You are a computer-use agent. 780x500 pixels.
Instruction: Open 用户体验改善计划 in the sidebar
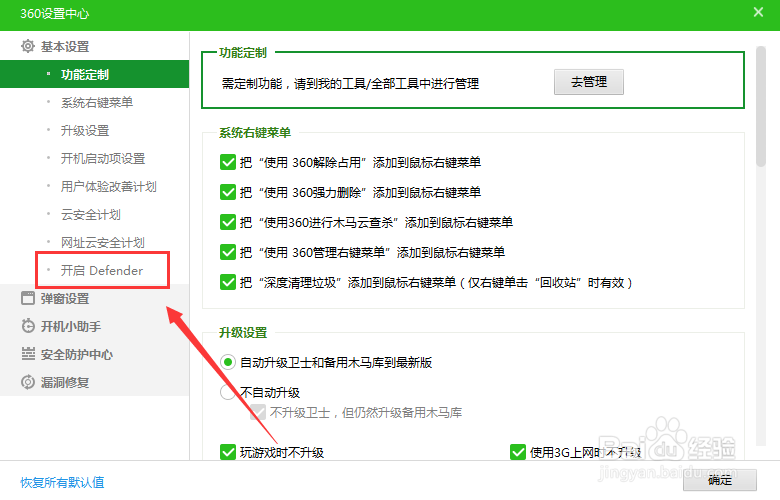(109, 187)
